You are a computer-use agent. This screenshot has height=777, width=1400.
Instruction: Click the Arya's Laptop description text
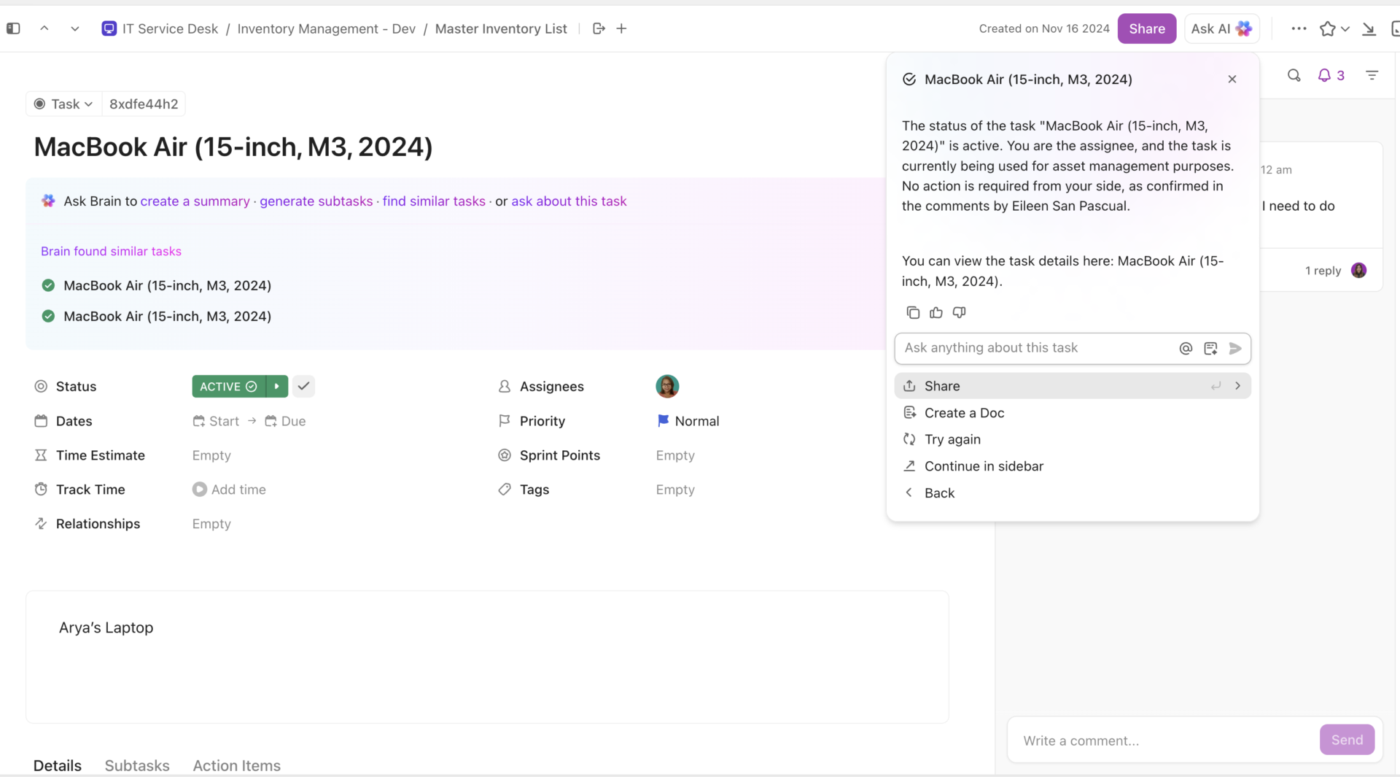coord(106,628)
